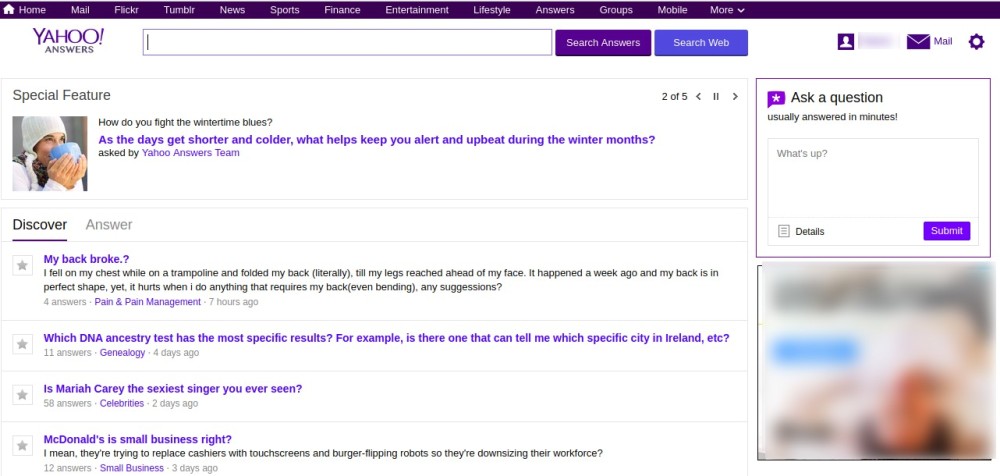Open Groups in the top navigation
The width and height of the screenshot is (1000, 476).
(x=616, y=10)
